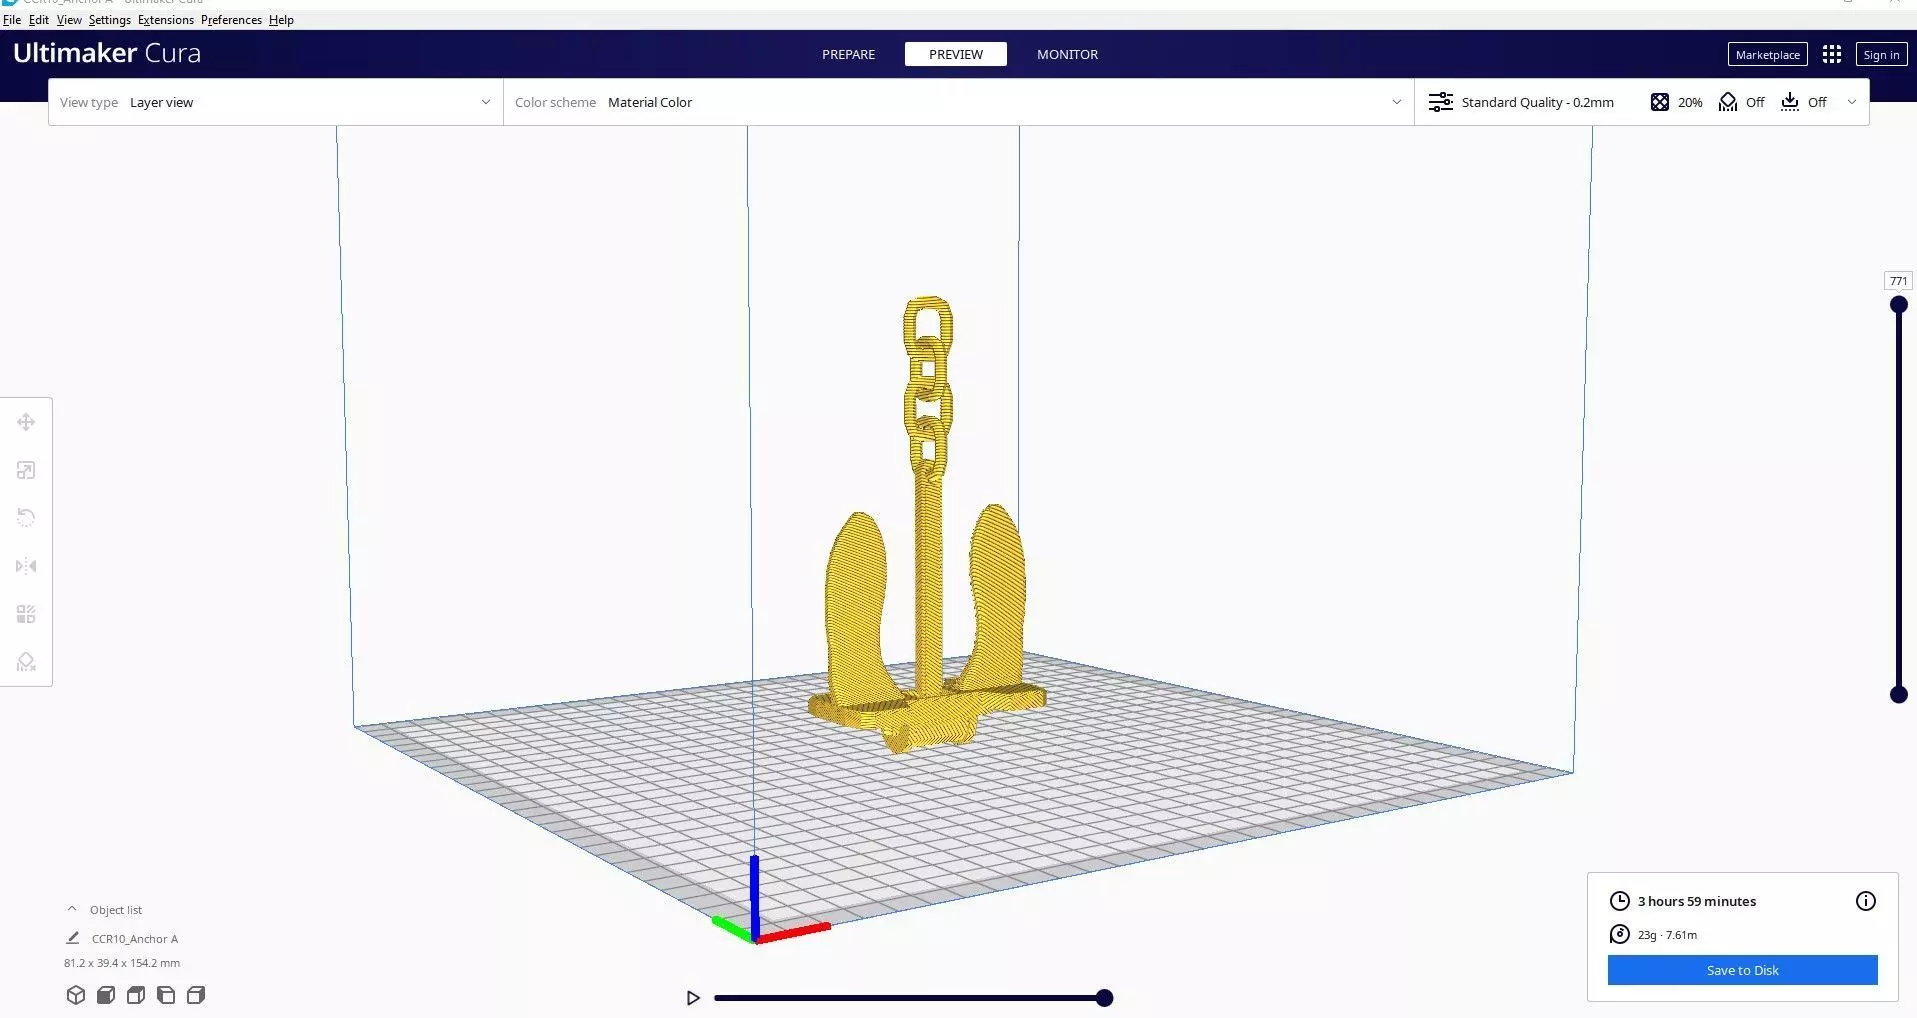This screenshot has height=1018, width=1917.
Task: Click the layer number 771 field
Action: pos(1898,281)
